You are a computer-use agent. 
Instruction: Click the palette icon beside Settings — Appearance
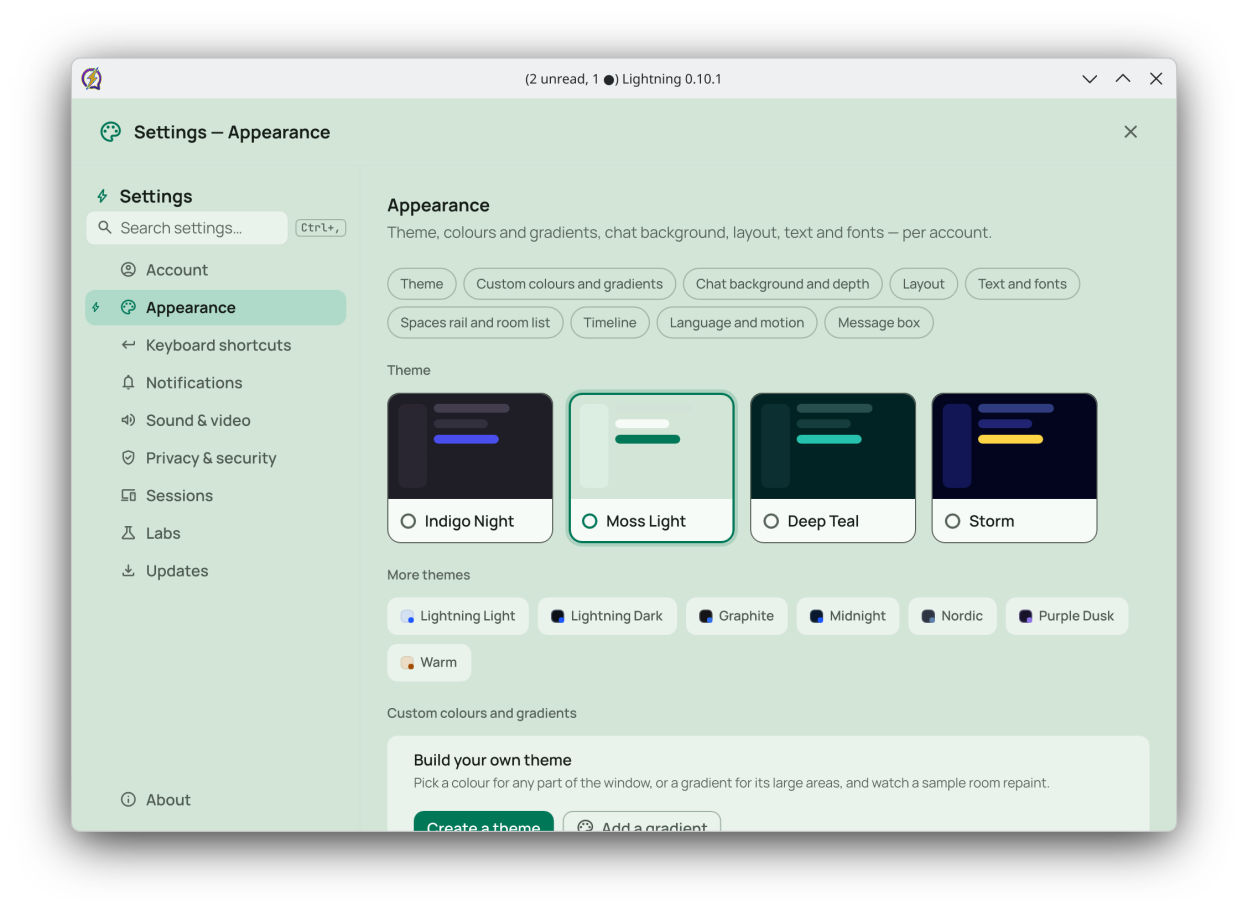pyautogui.click(x=111, y=132)
